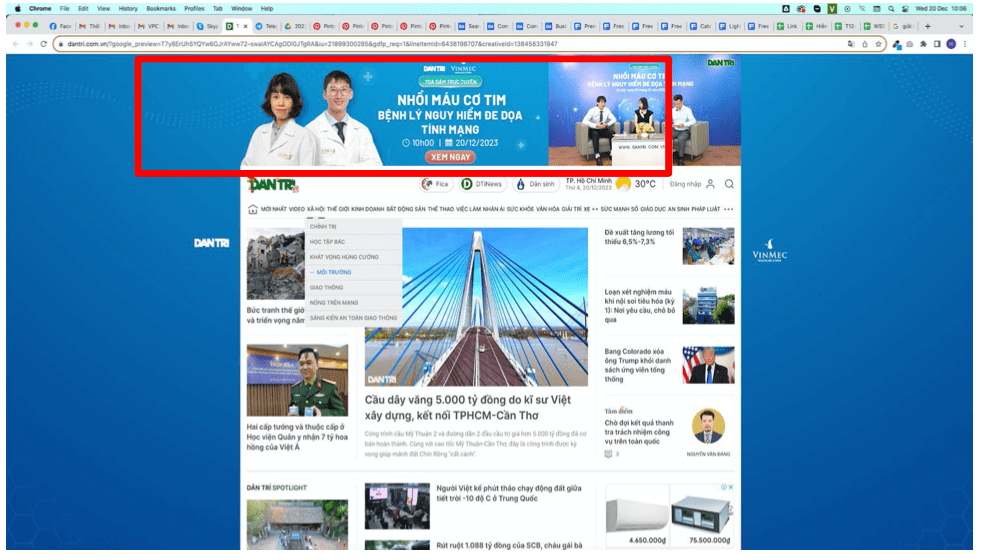The image size is (982, 560).
Task: Click the ad info icon beside ad close
Action: click(x=724, y=487)
